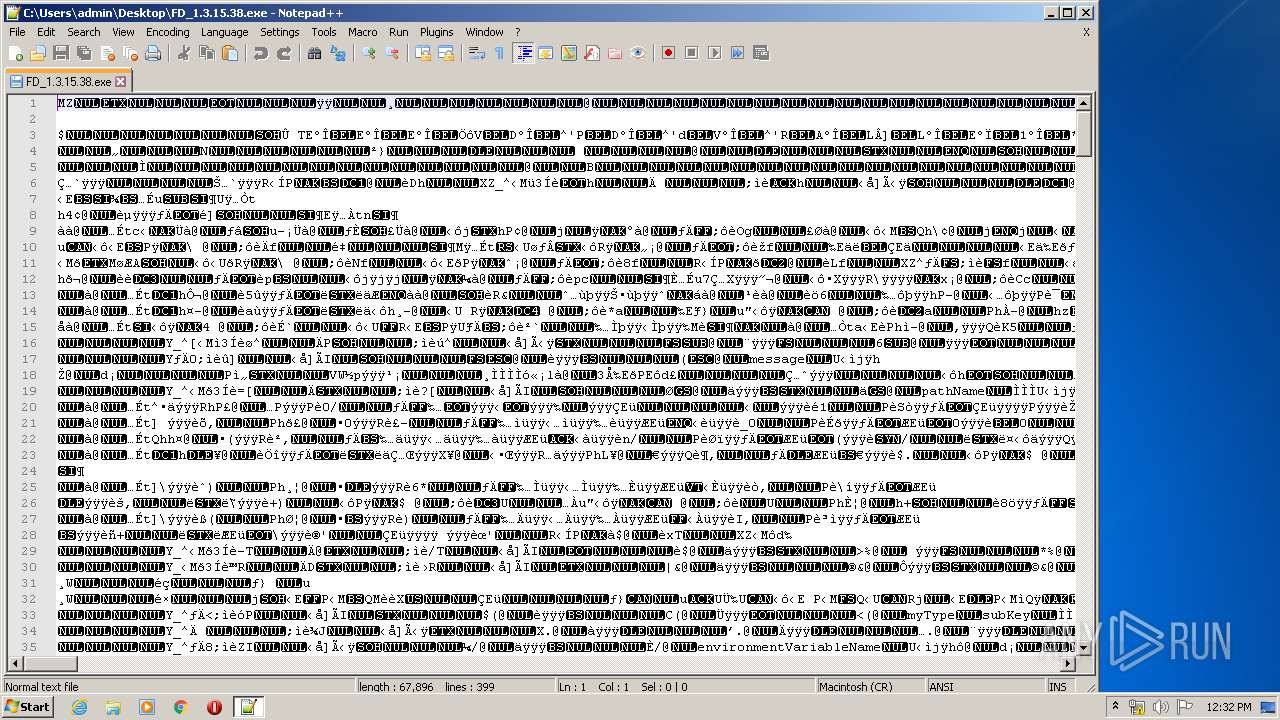Click the Cut scissors icon
This screenshot has height=720, width=1280.
coord(183,53)
